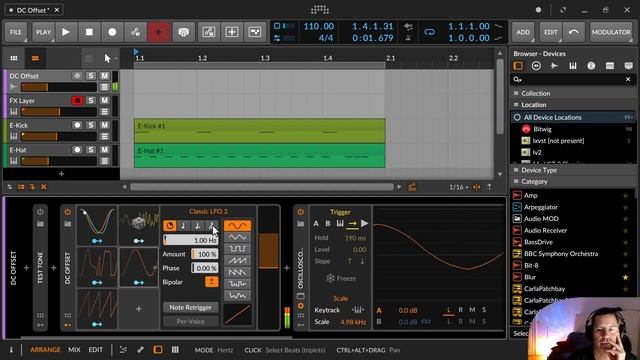The height and width of the screenshot is (360, 640).
Task: Select sawtooth up waveform in Classic LFO
Action: tap(237, 260)
